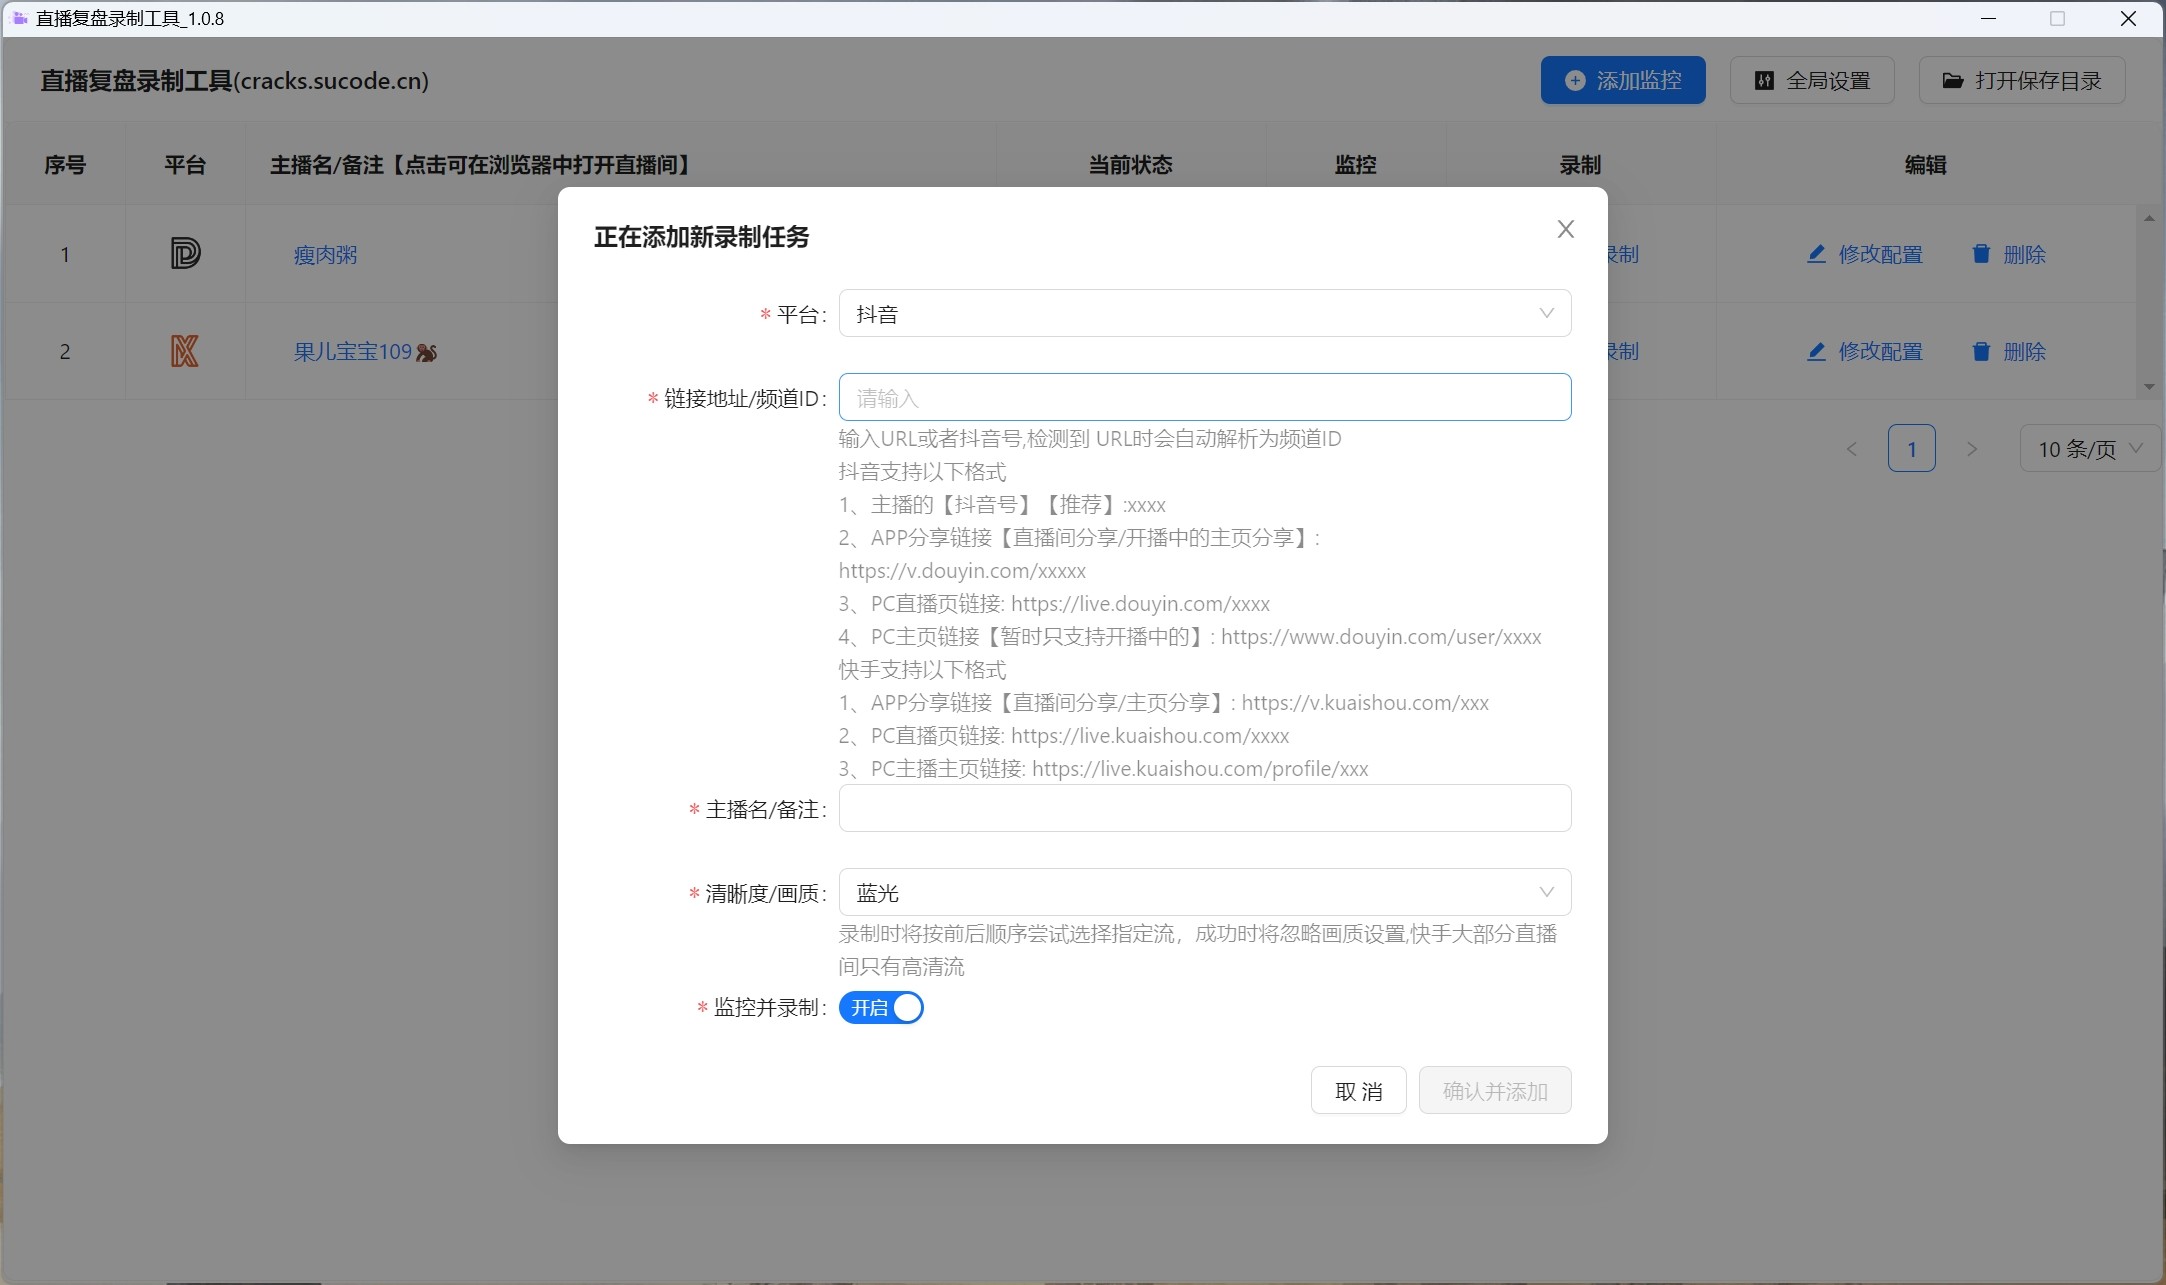Click the 链接地址/频道ID input field
The width and height of the screenshot is (2166, 1285).
pyautogui.click(x=1205, y=398)
